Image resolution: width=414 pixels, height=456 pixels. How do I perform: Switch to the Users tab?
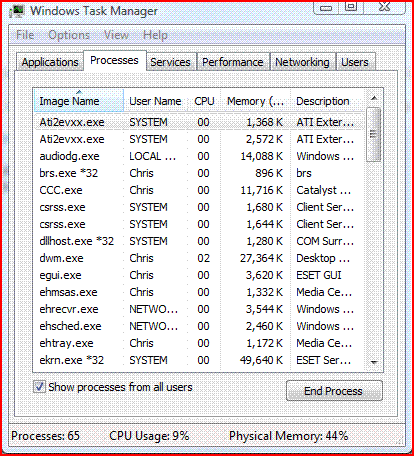[x=355, y=62]
